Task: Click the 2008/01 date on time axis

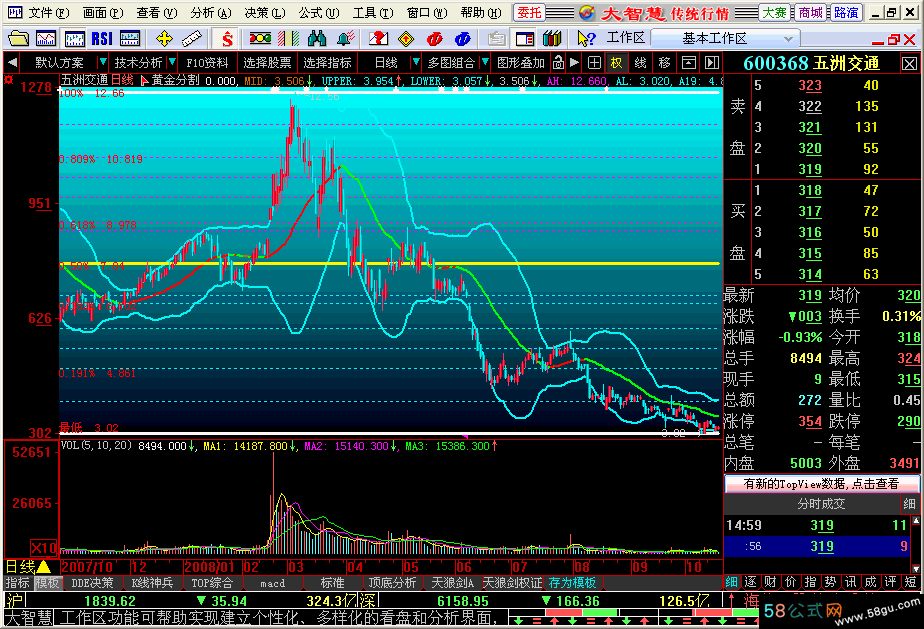Action: (x=209, y=567)
